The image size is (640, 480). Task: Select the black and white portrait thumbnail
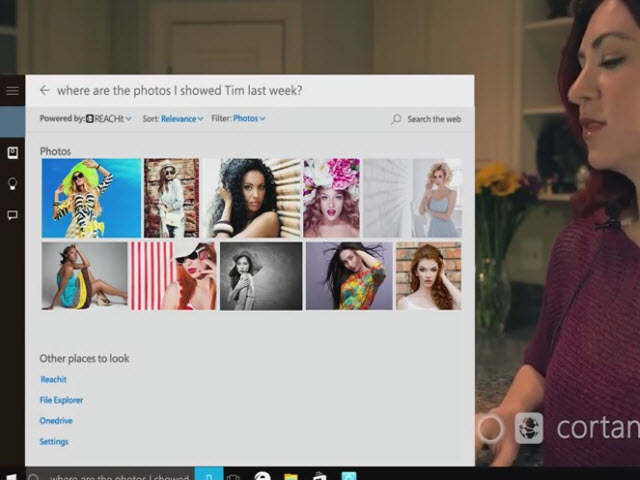pos(260,275)
